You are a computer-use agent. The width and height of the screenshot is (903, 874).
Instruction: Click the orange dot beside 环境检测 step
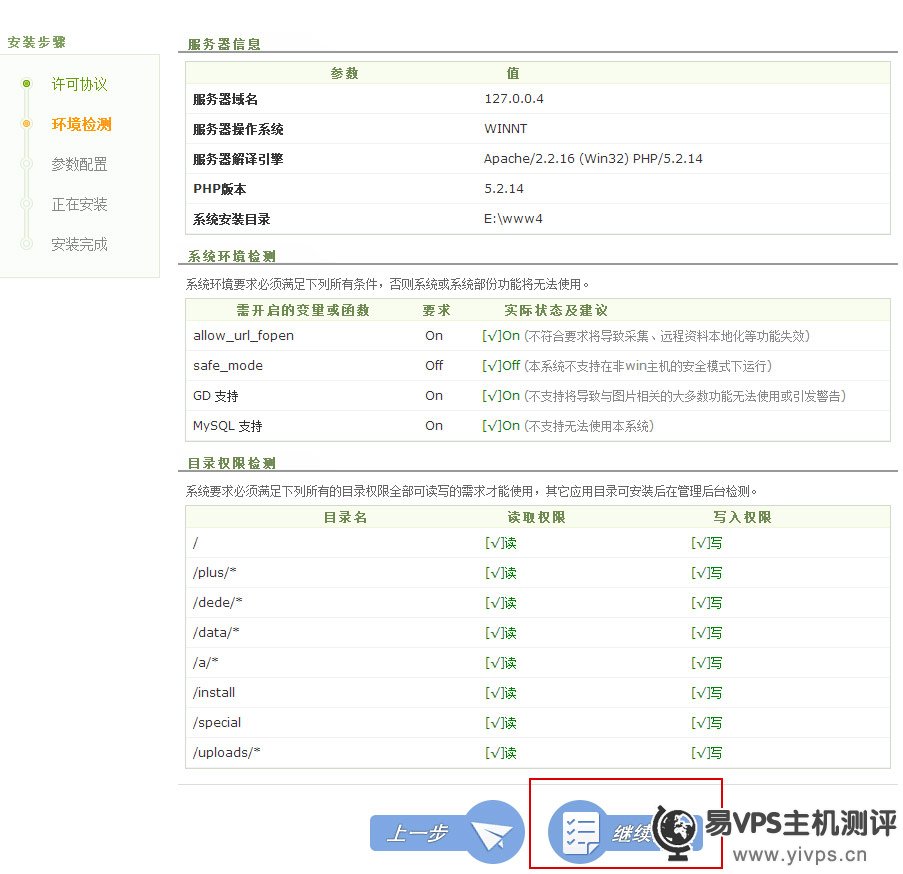[25, 124]
